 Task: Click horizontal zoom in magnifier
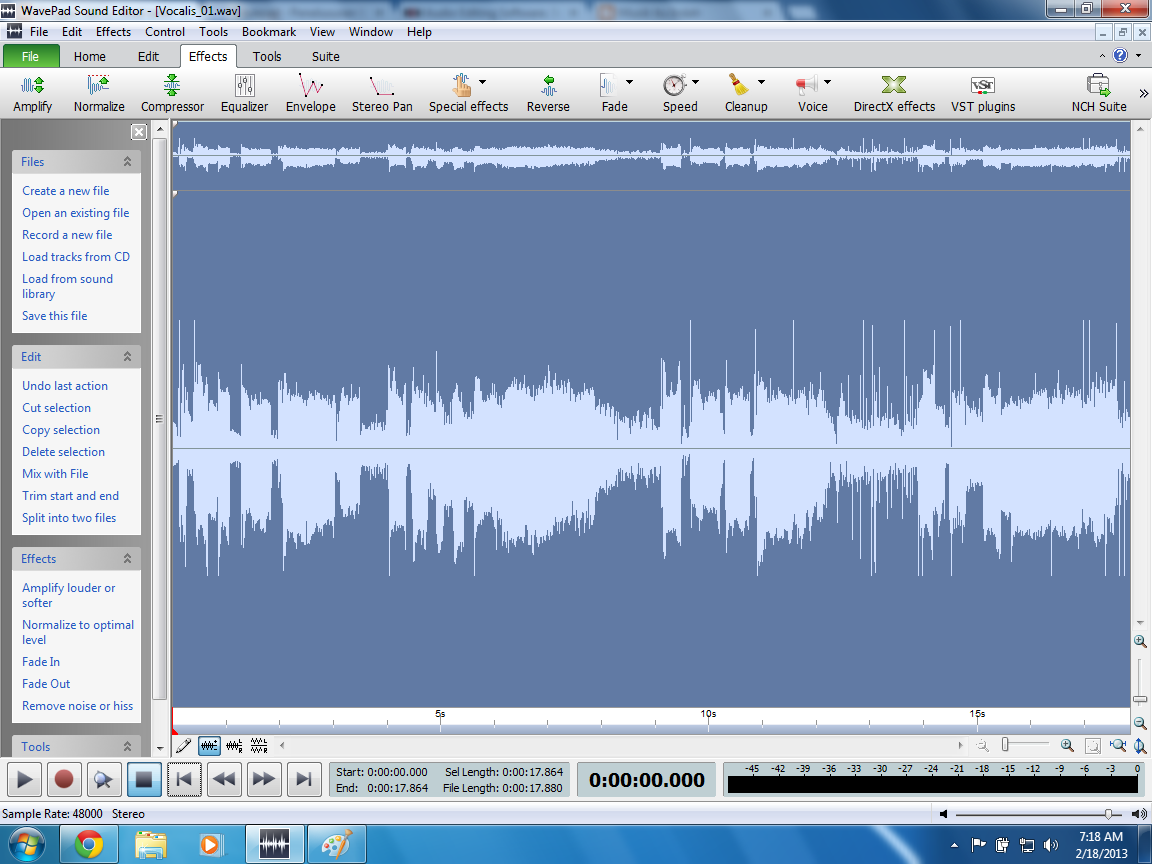tap(1068, 746)
